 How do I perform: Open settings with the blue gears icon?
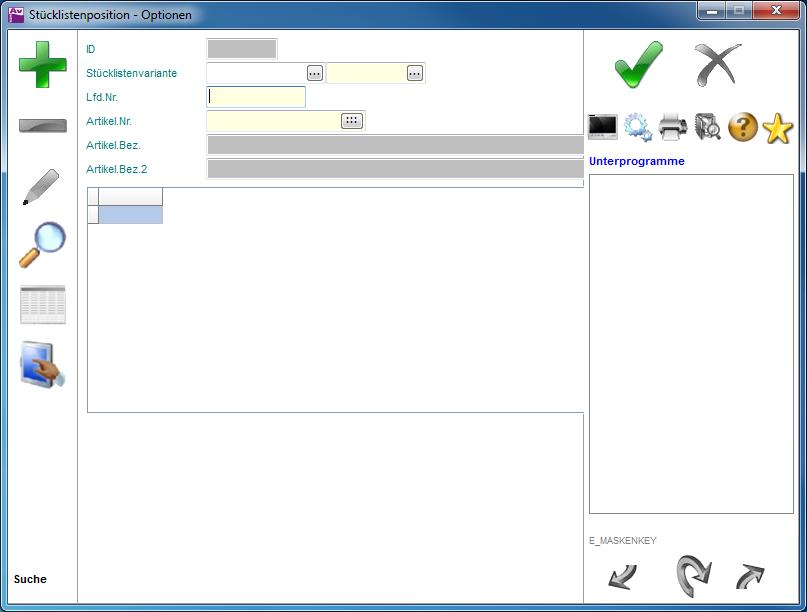638,127
